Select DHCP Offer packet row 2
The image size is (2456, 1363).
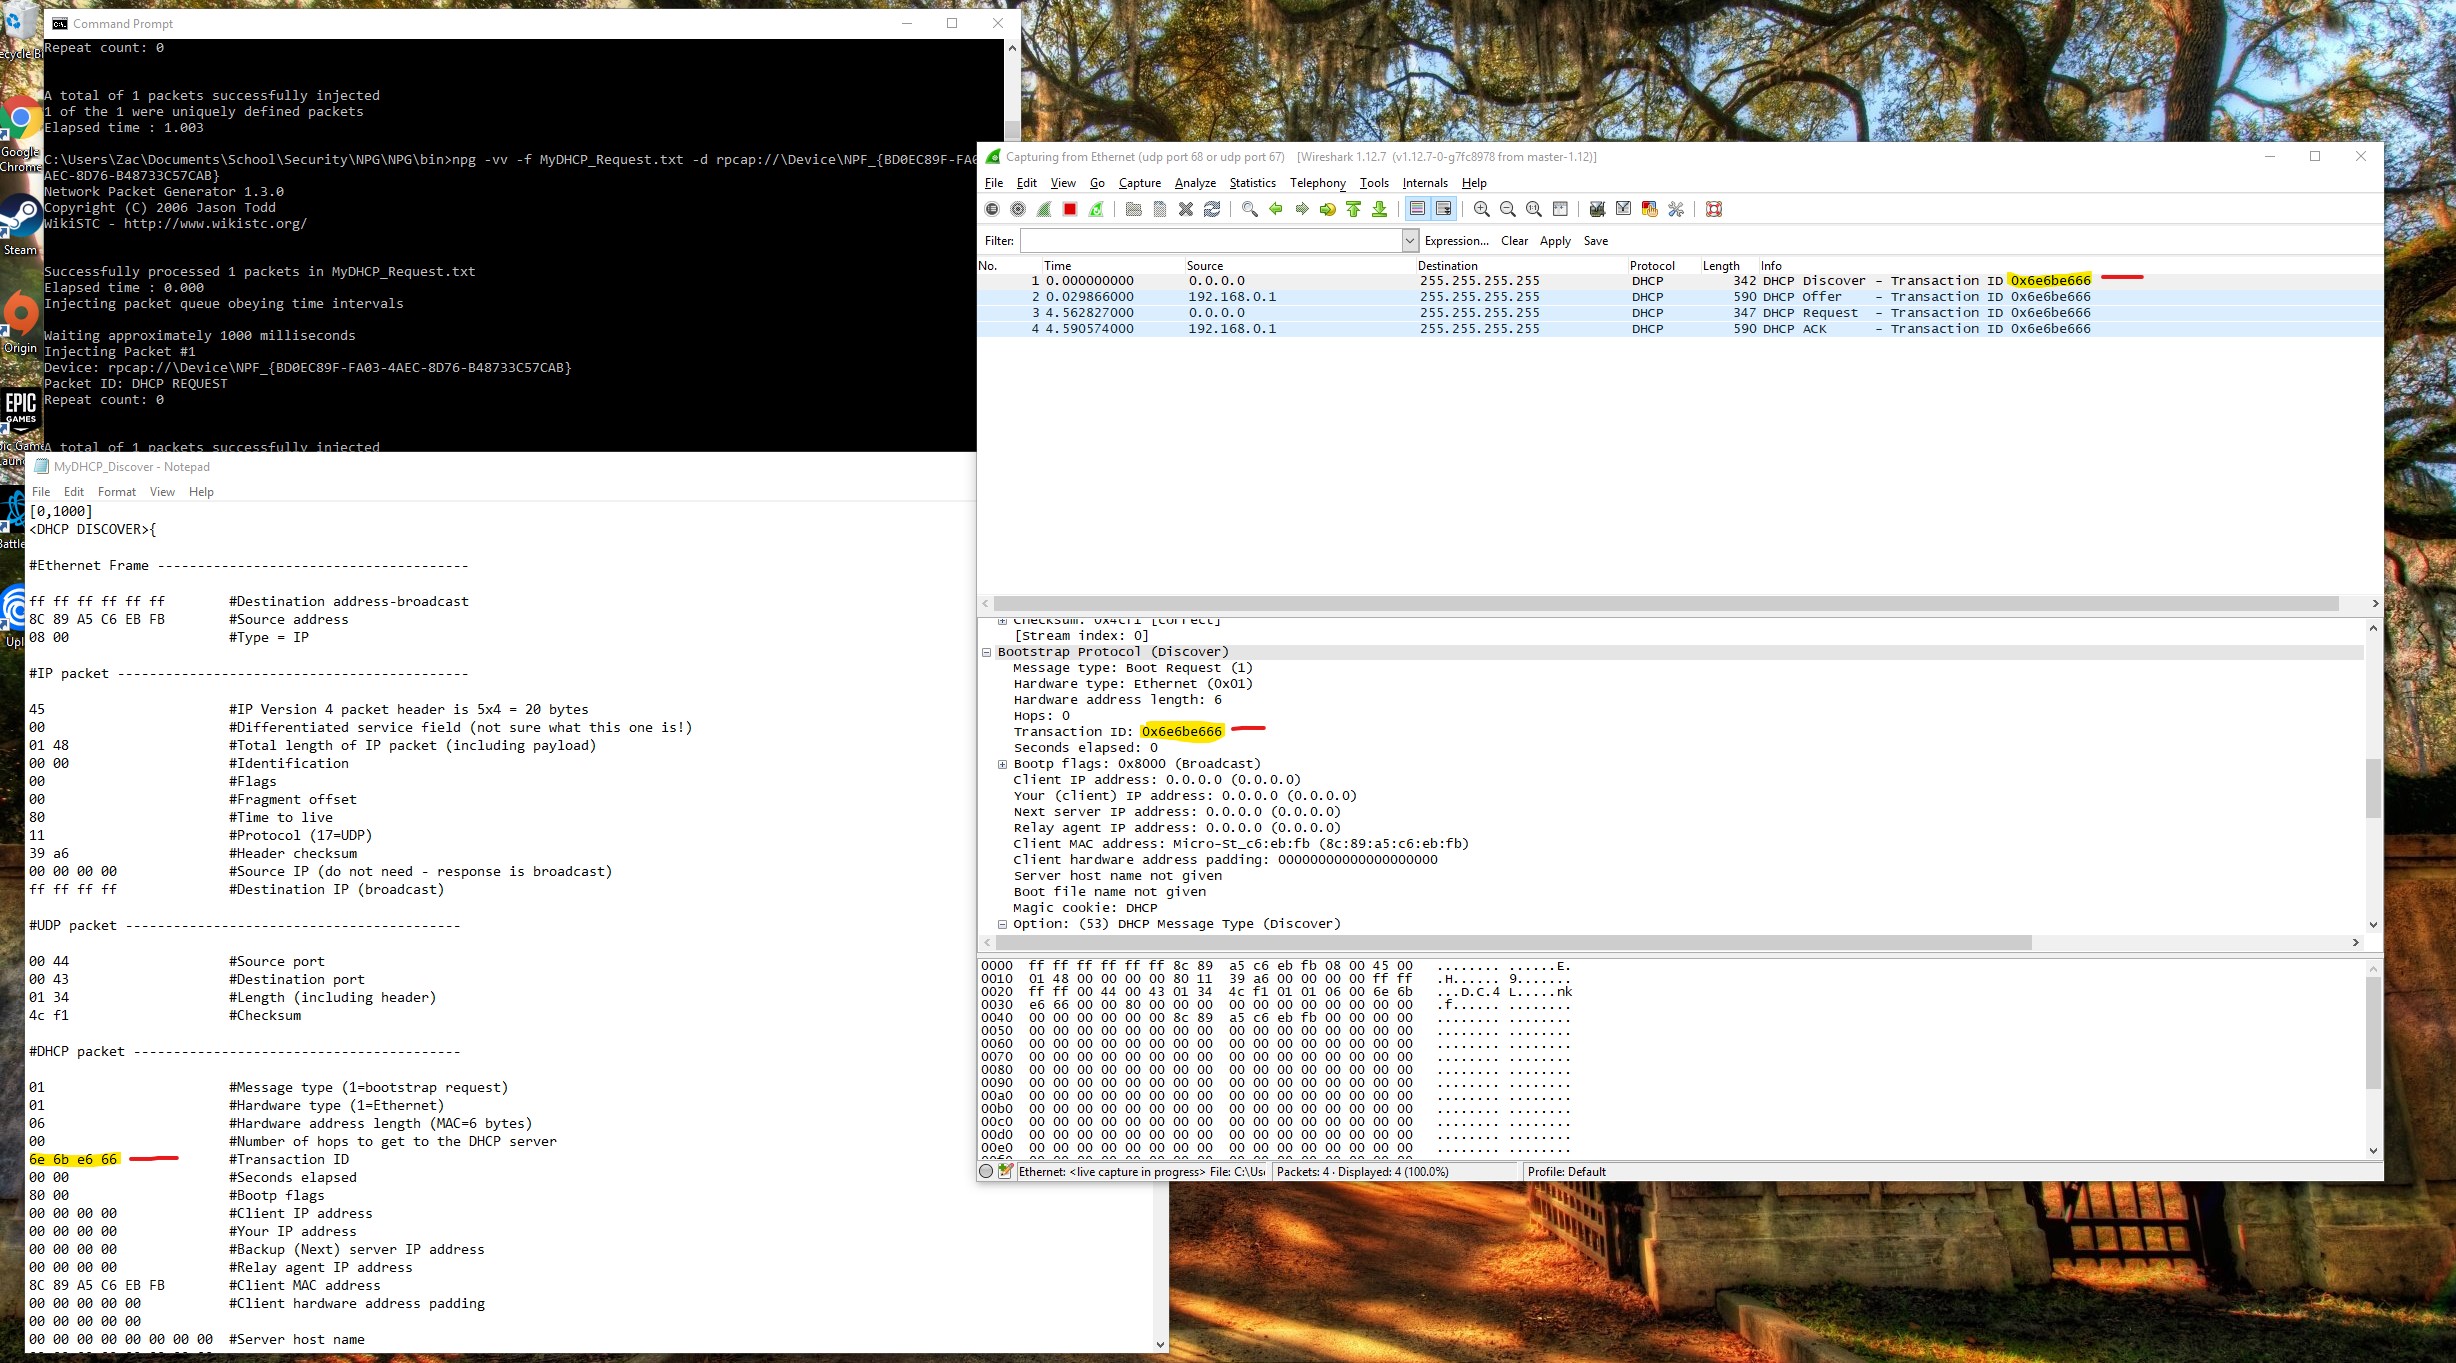[1680, 297]
